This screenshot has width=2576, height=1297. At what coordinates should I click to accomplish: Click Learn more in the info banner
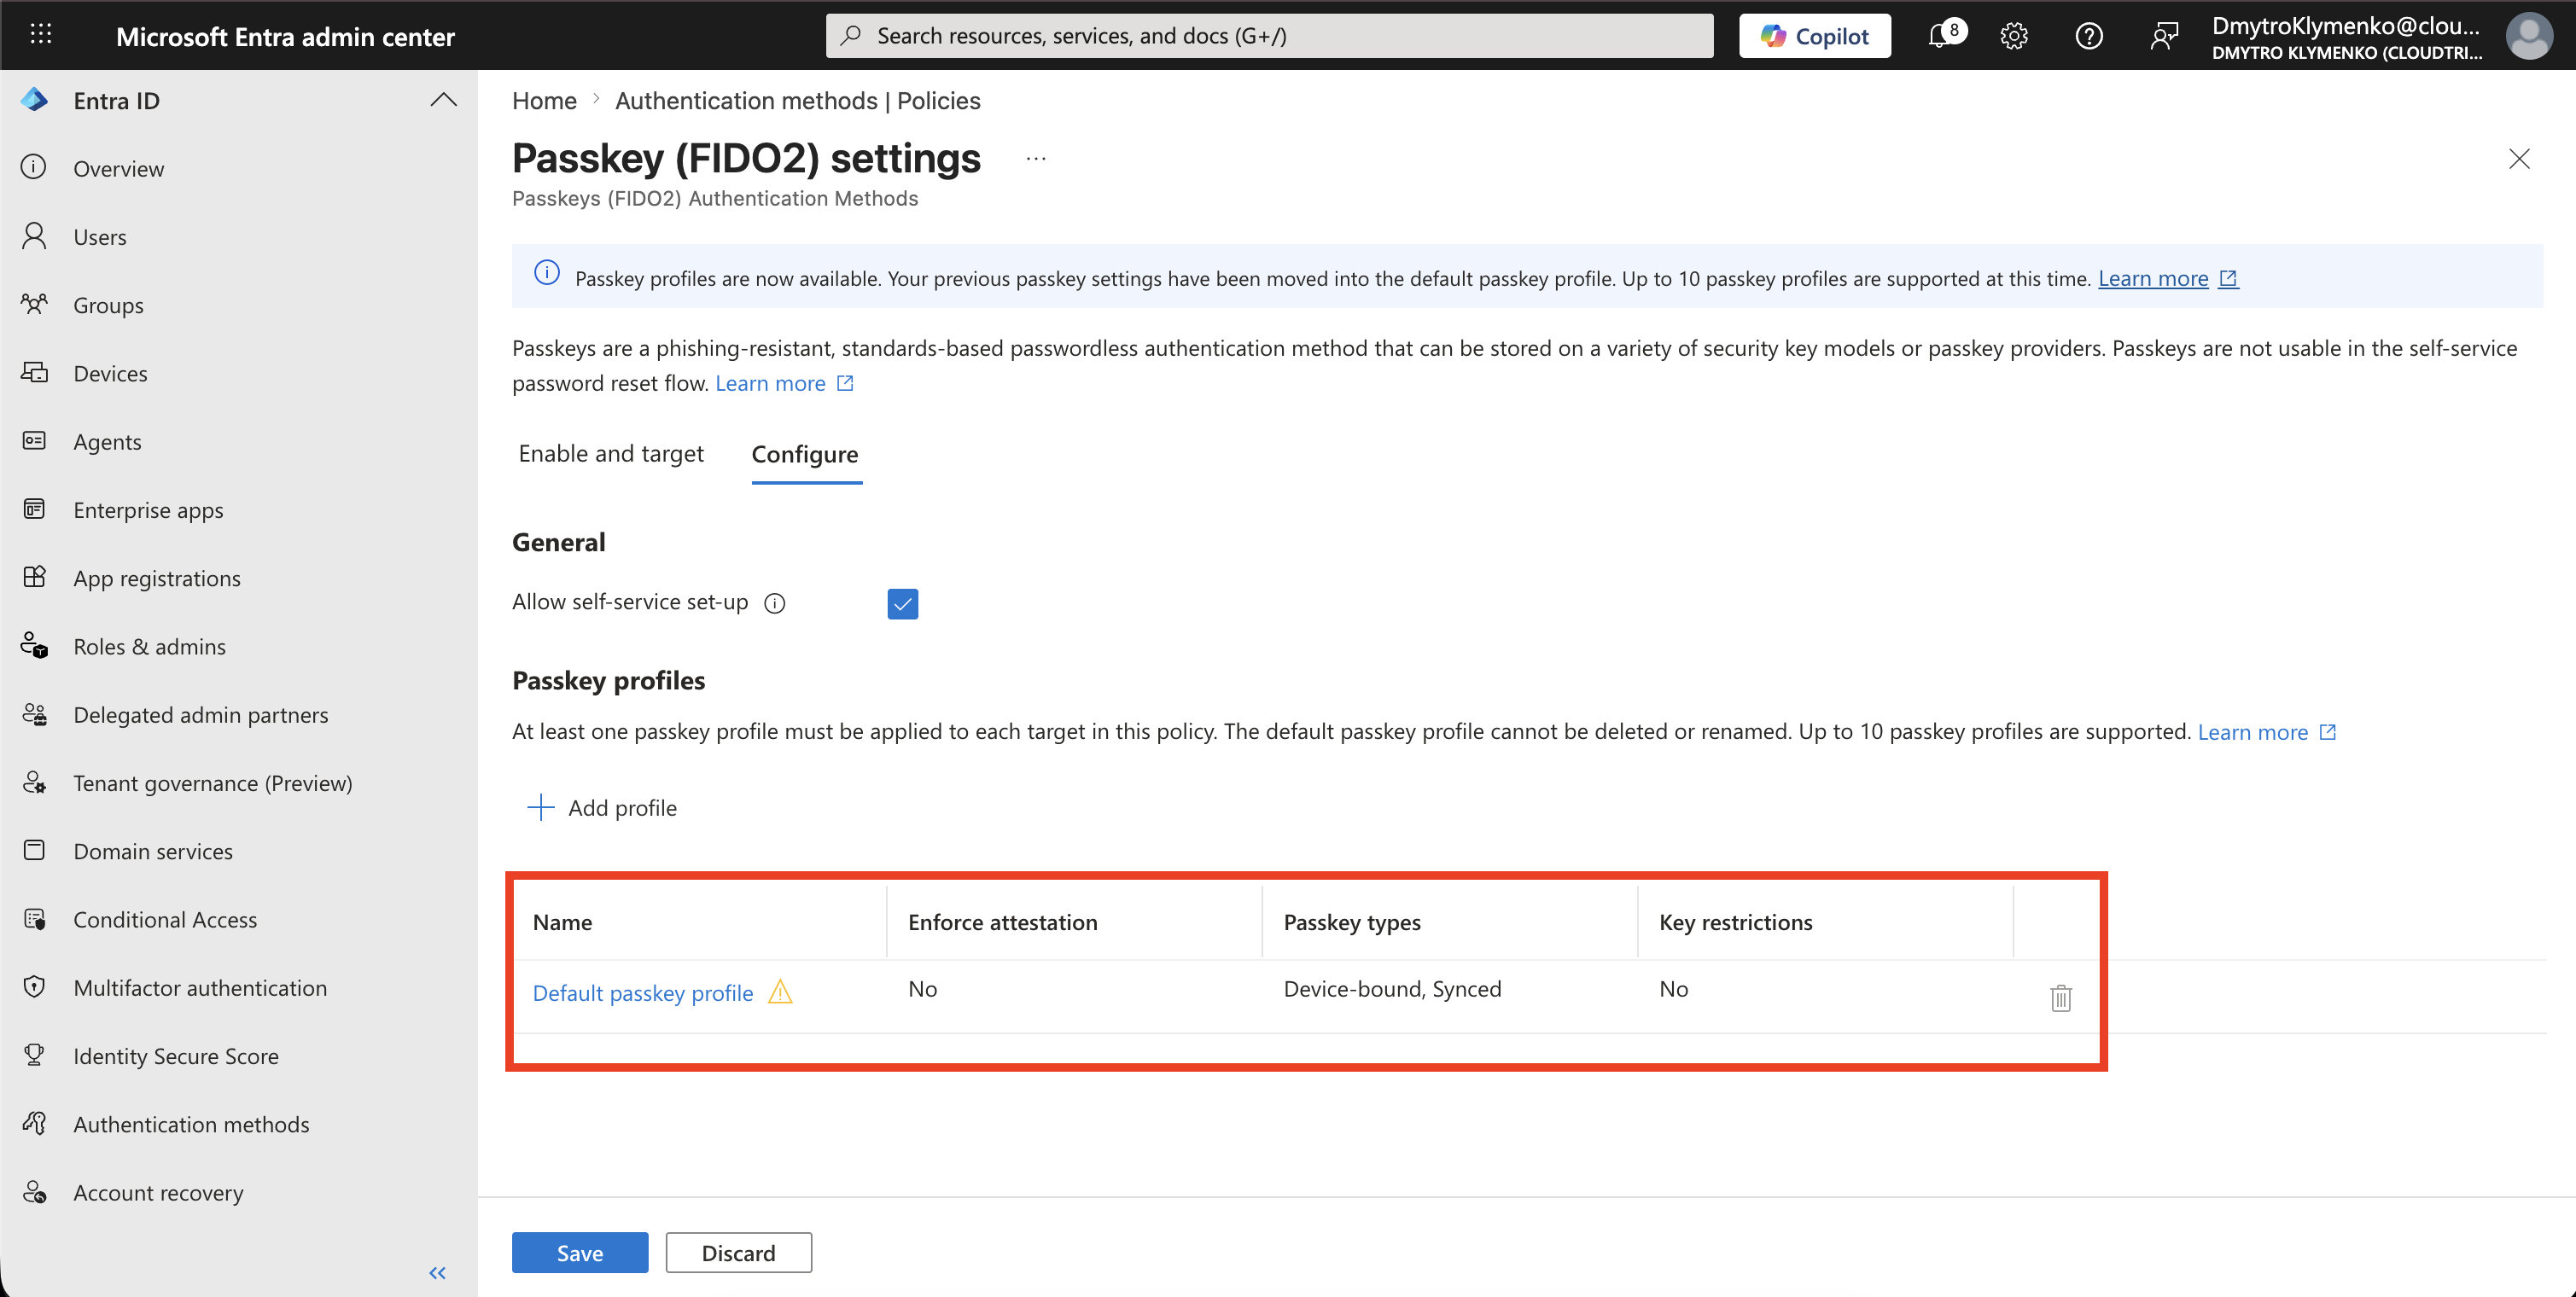coord(2153,278)
